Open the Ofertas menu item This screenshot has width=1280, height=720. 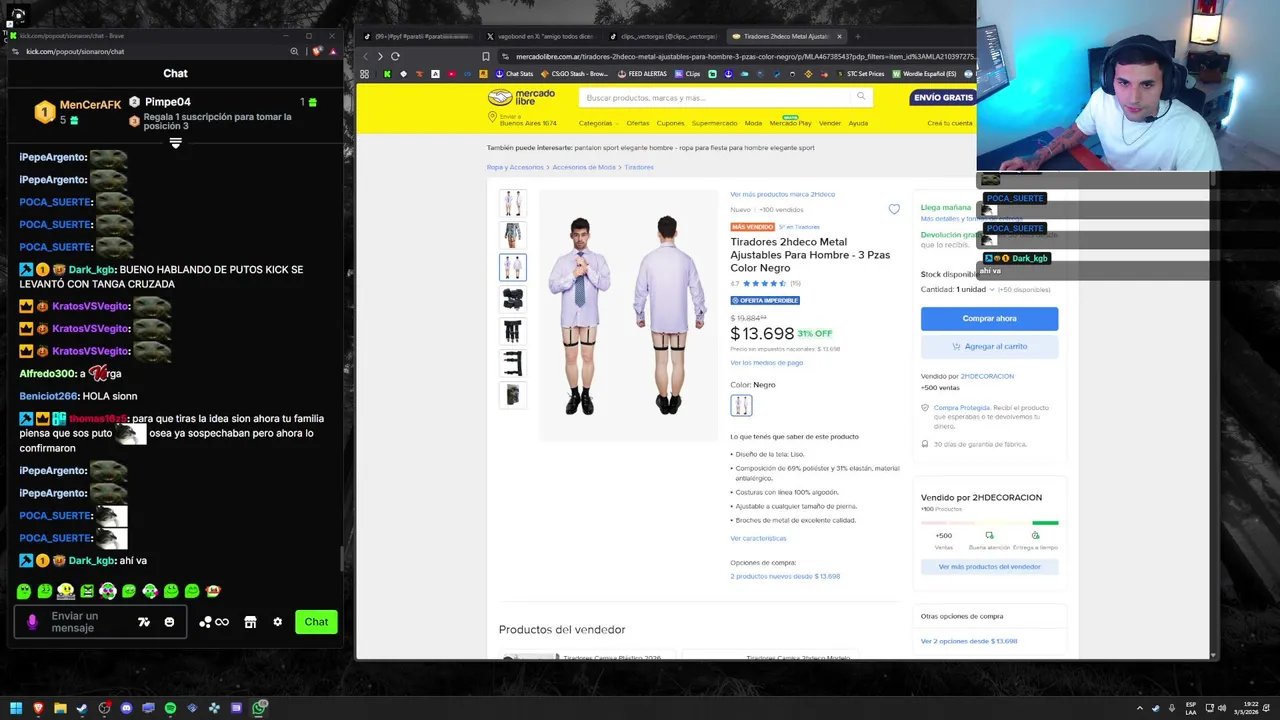point(638,123)
